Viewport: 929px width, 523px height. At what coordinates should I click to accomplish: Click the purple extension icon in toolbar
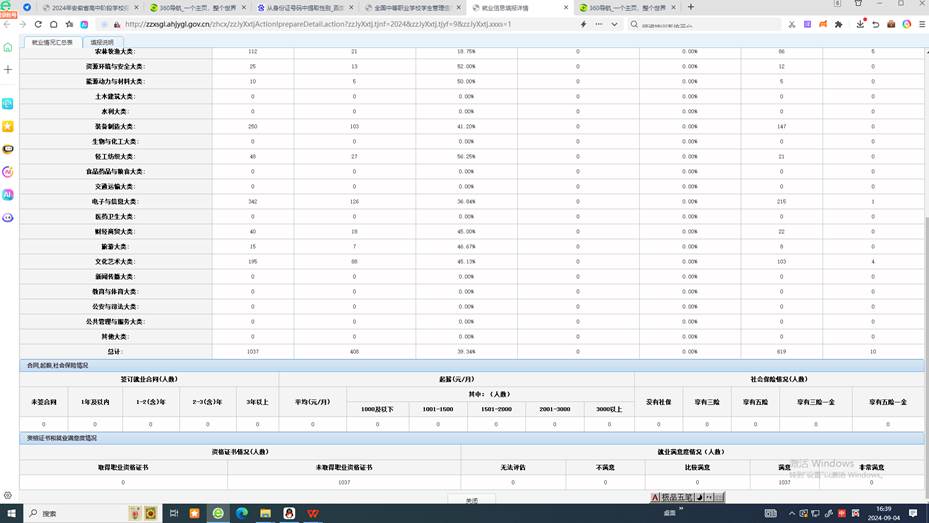807,24
